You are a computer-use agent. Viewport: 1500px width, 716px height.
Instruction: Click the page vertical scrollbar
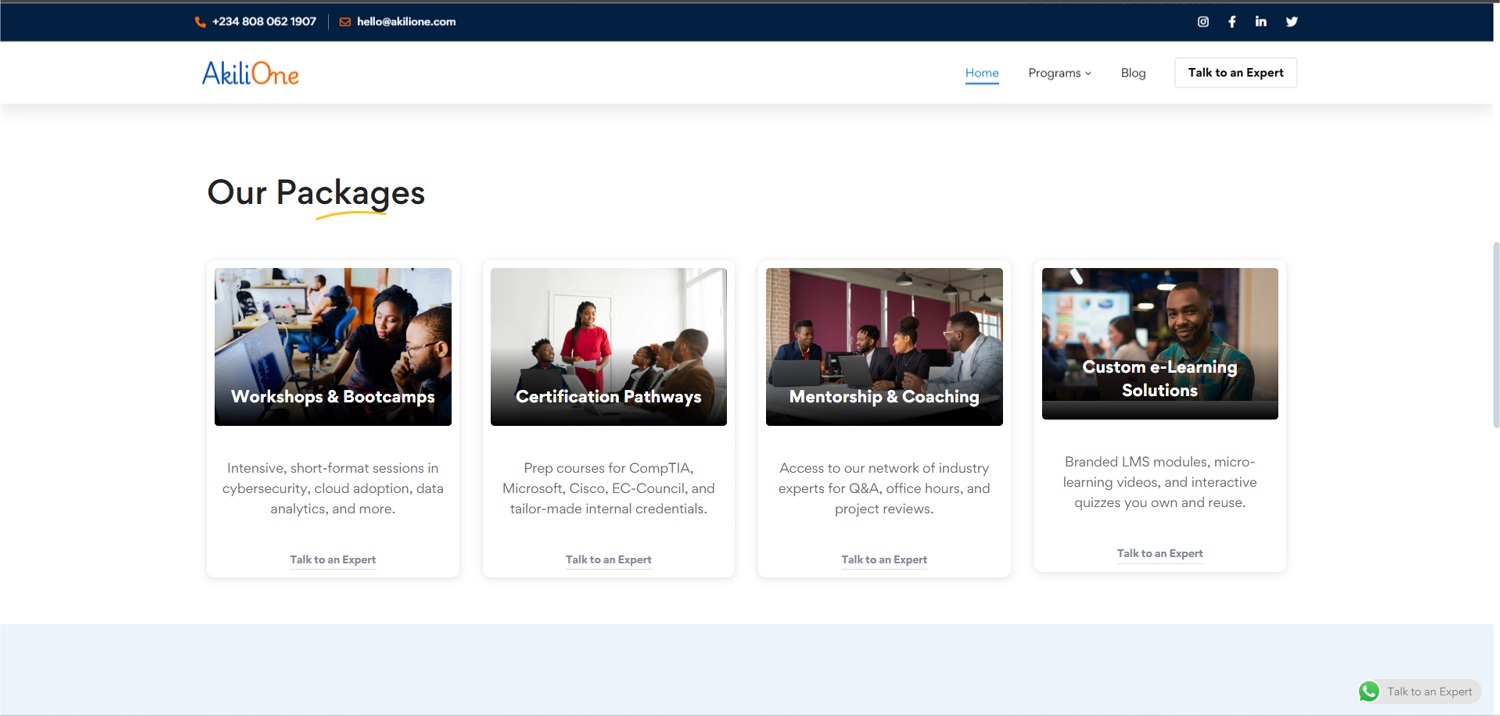pos(1495,335)
